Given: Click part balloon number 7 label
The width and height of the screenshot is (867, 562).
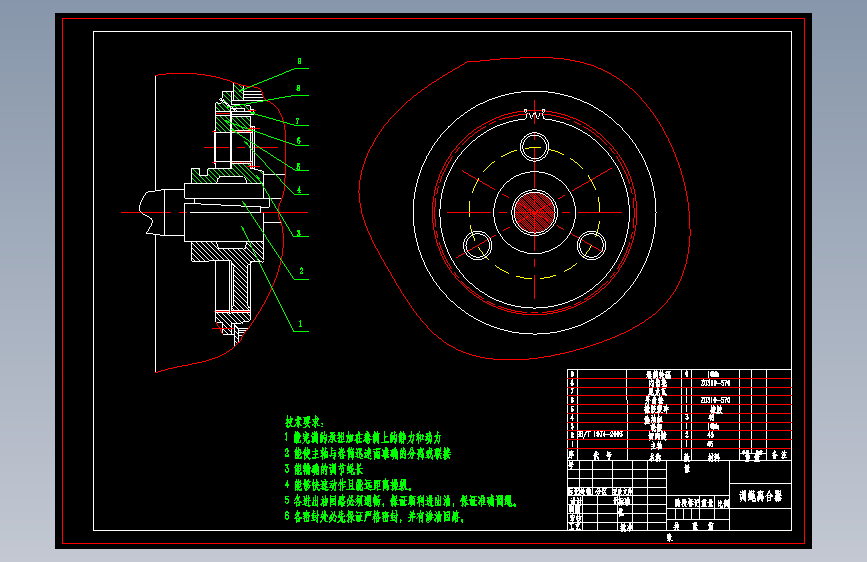Looking at the screenshot, I should (297, 121).
